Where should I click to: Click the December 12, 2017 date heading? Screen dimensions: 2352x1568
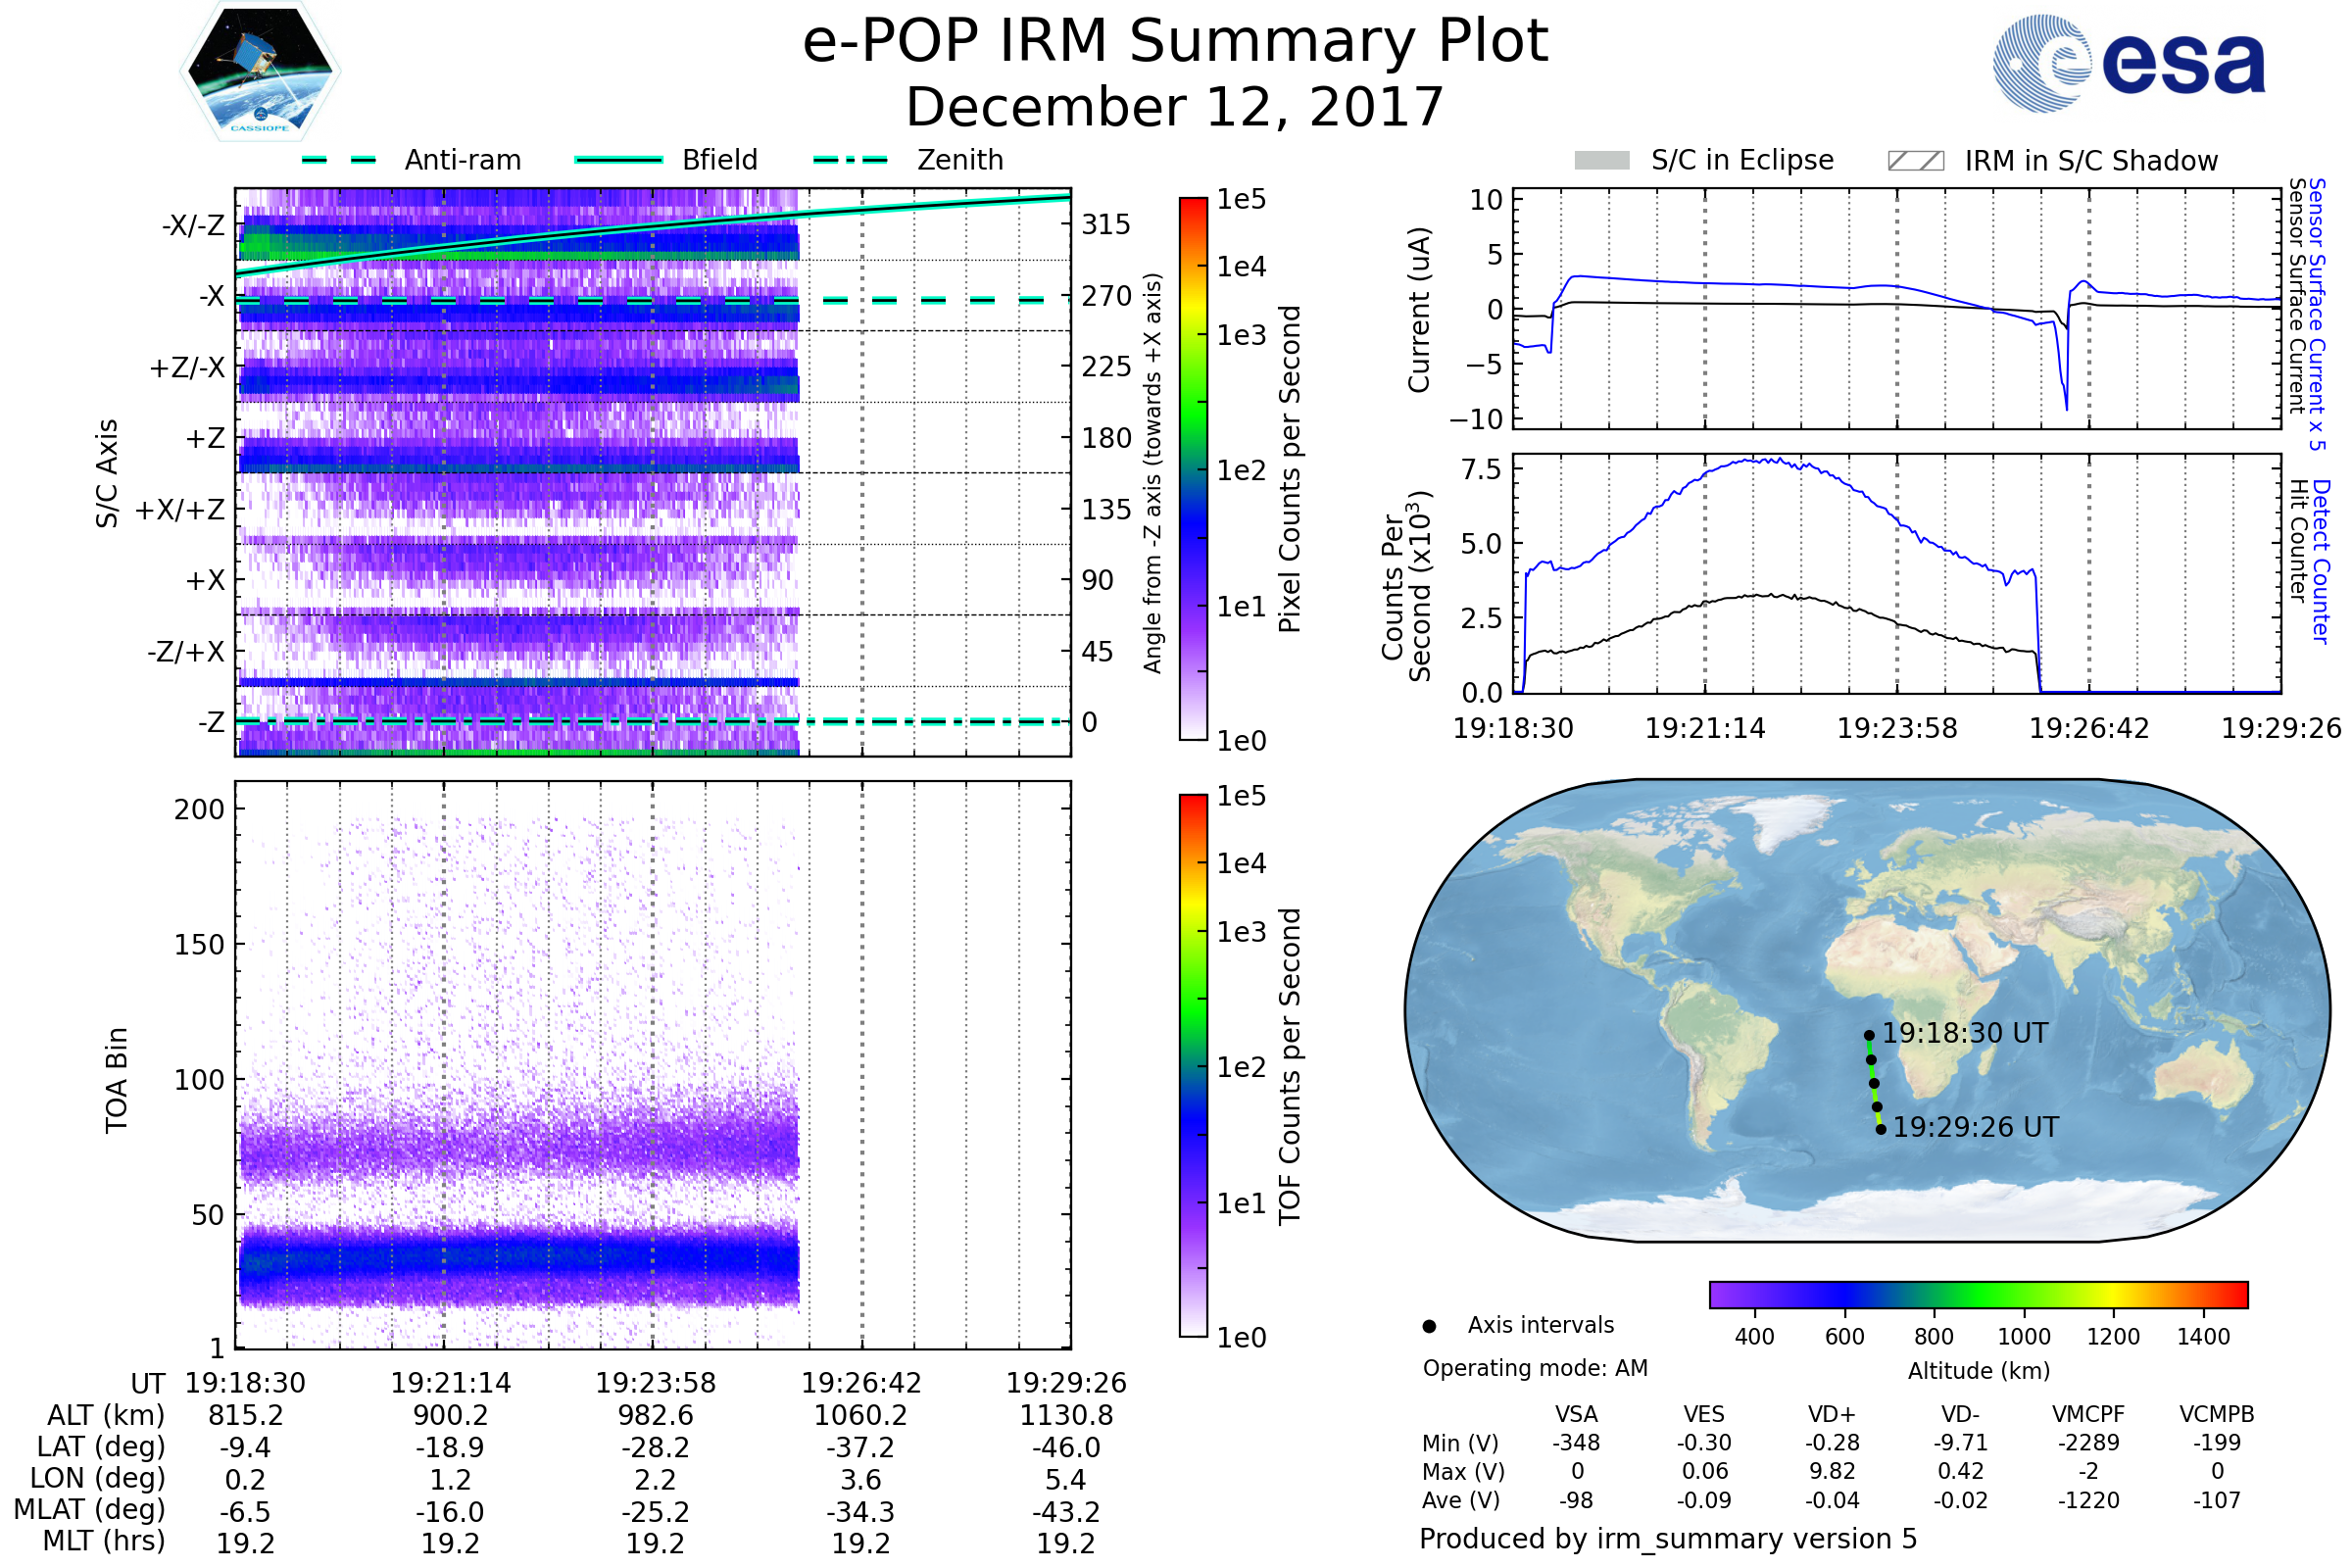click(x=1175, y=107)
